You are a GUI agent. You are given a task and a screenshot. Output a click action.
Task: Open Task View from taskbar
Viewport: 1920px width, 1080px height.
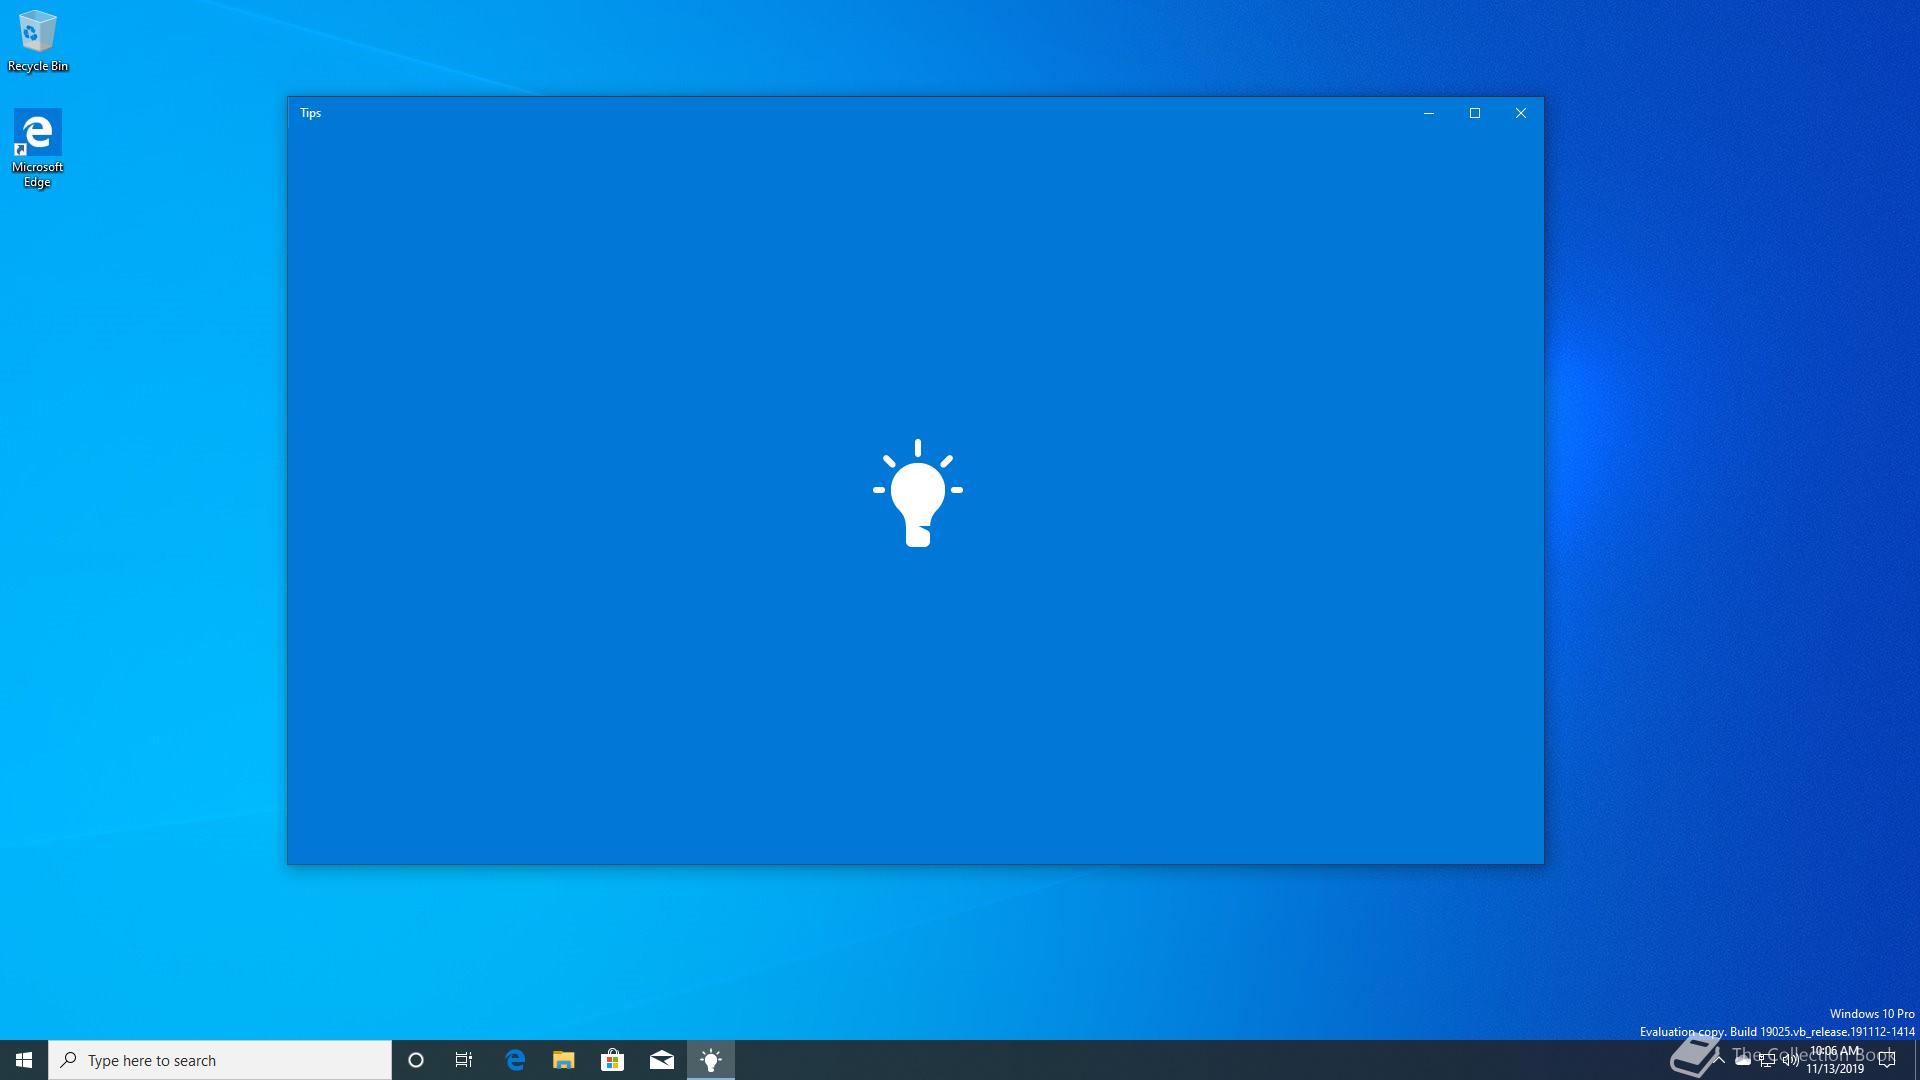tap(464, 1060)
